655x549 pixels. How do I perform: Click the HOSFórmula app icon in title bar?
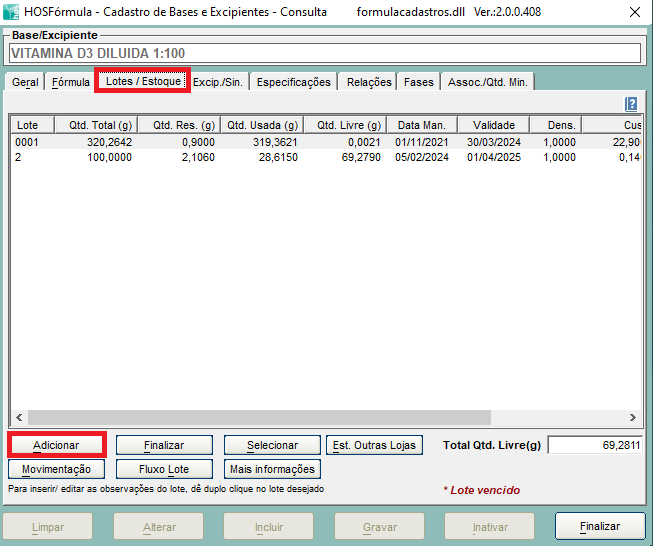coord(12,12)
